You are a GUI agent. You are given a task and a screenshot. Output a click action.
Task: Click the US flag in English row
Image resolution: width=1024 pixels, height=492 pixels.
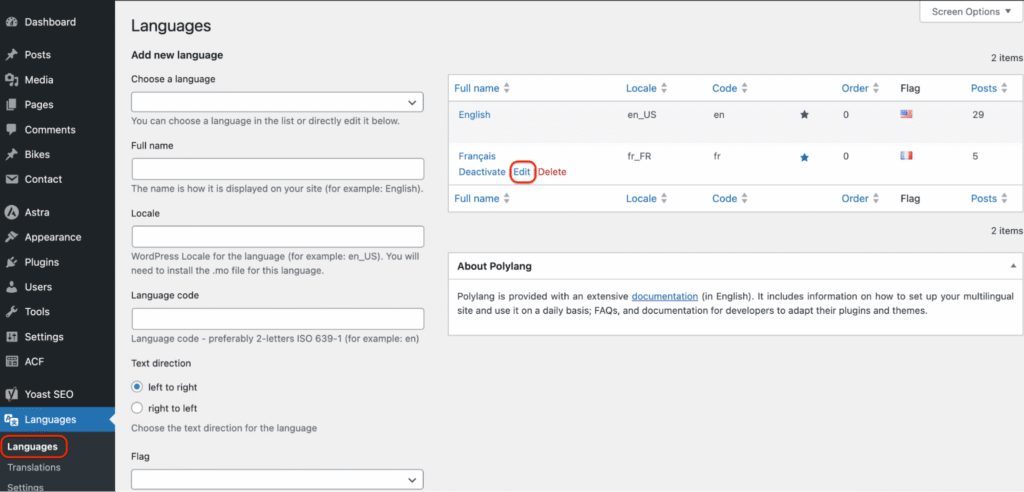tap(906, 114)
